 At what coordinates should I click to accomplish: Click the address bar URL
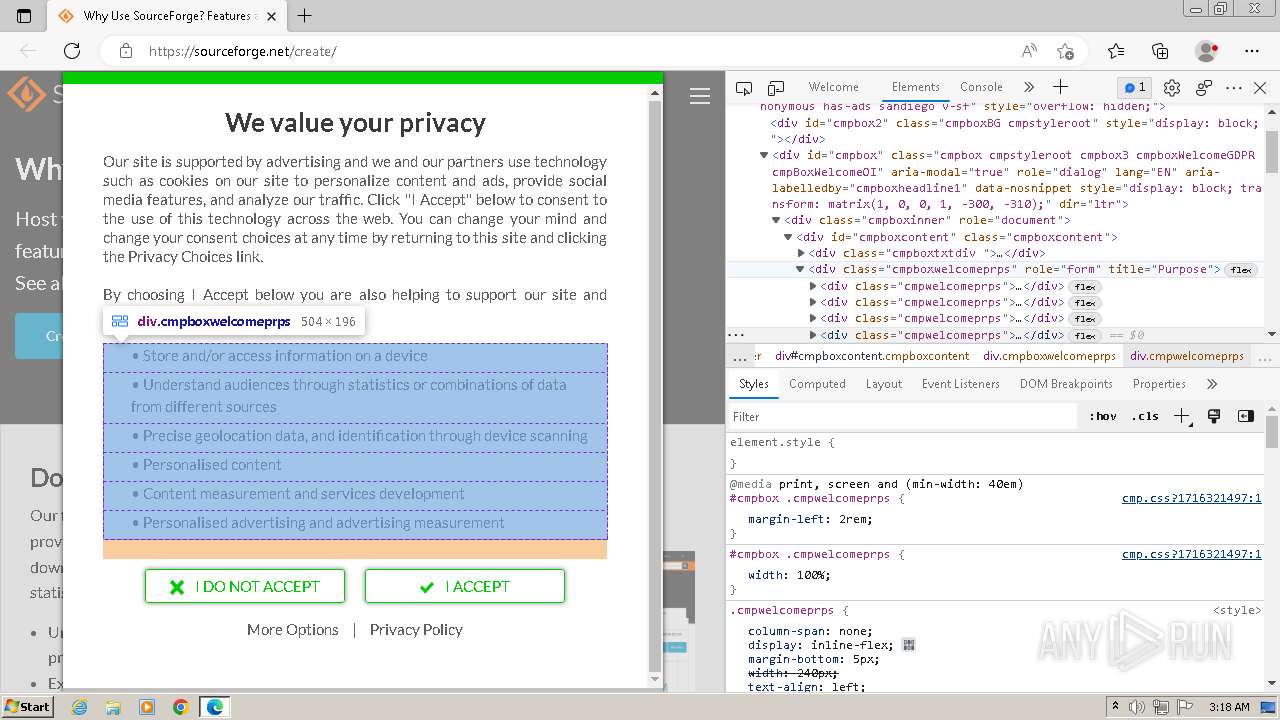(x=242, y=51)
